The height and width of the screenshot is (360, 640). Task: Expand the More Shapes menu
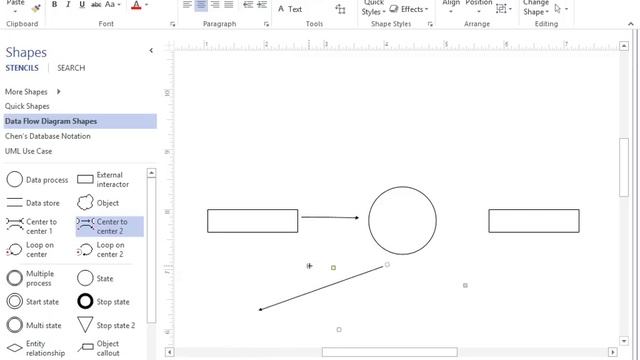(x=33, y=92)
